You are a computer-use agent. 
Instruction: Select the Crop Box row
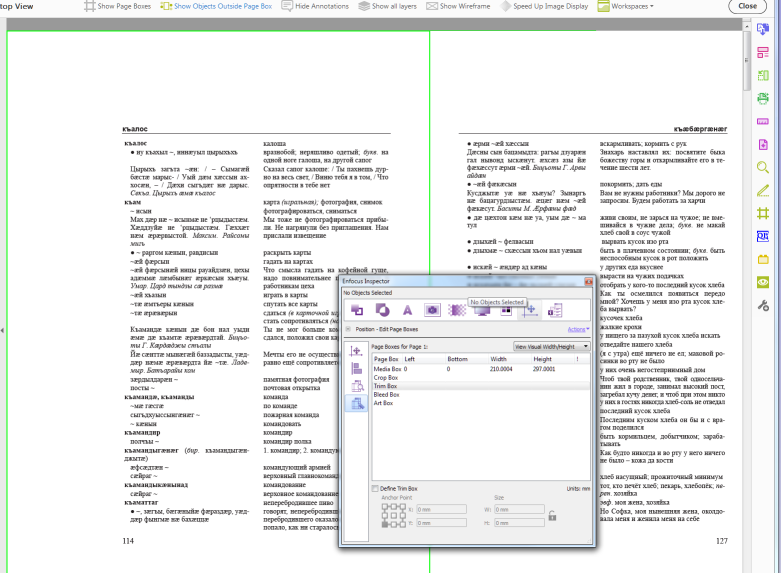click(x=481, y=378)
